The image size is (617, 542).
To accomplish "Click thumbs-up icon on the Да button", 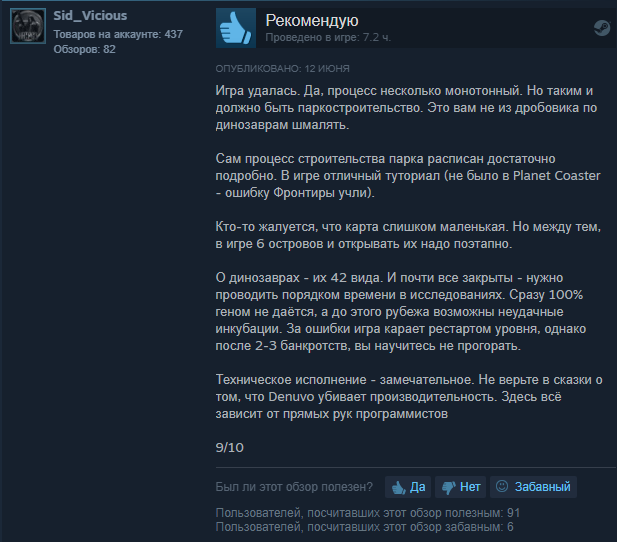I will [x=399, y=488].
